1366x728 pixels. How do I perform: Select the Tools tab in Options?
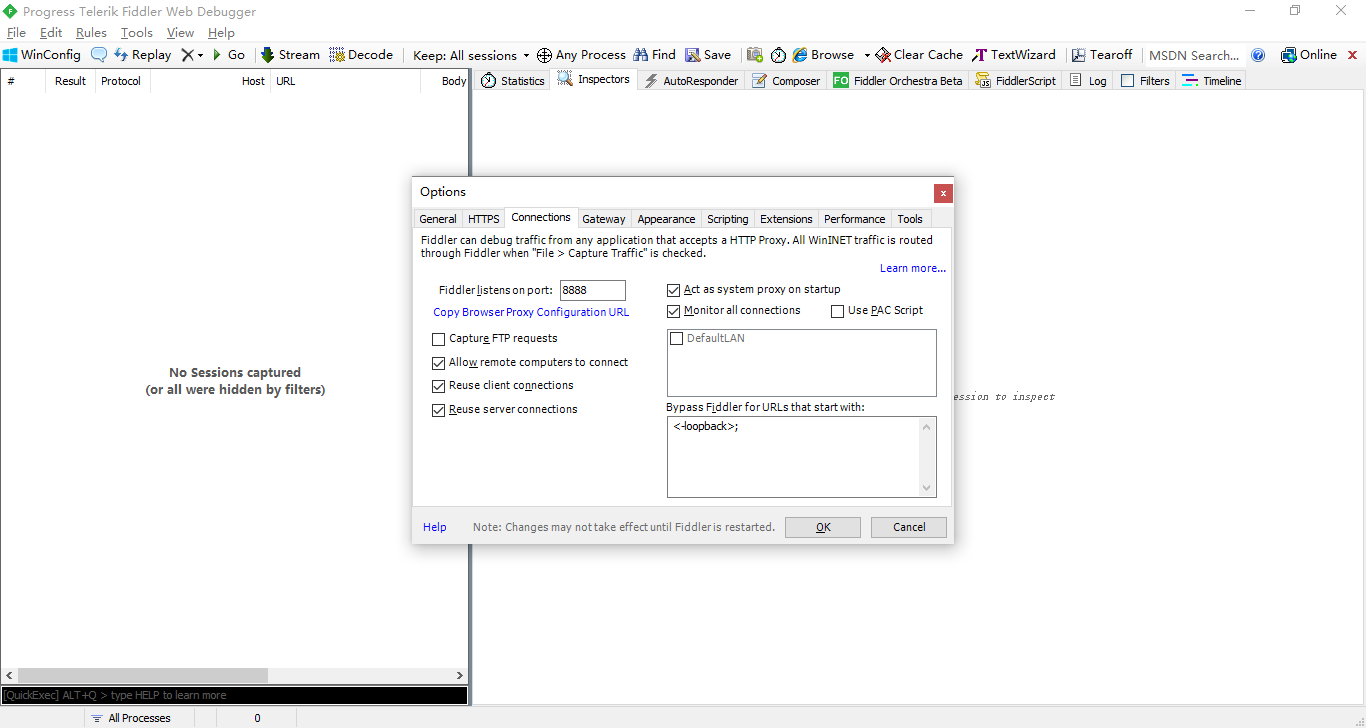pos(910,219)
